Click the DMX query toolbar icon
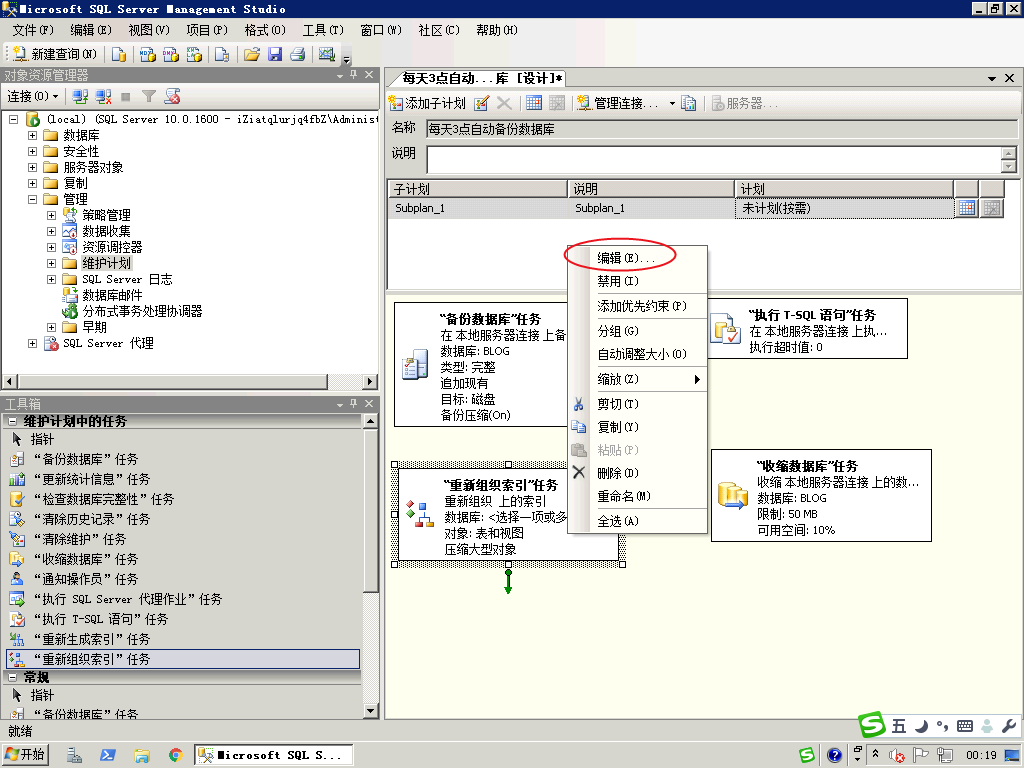The width and height of the screenshot is (1024, 768). (171, 54)
